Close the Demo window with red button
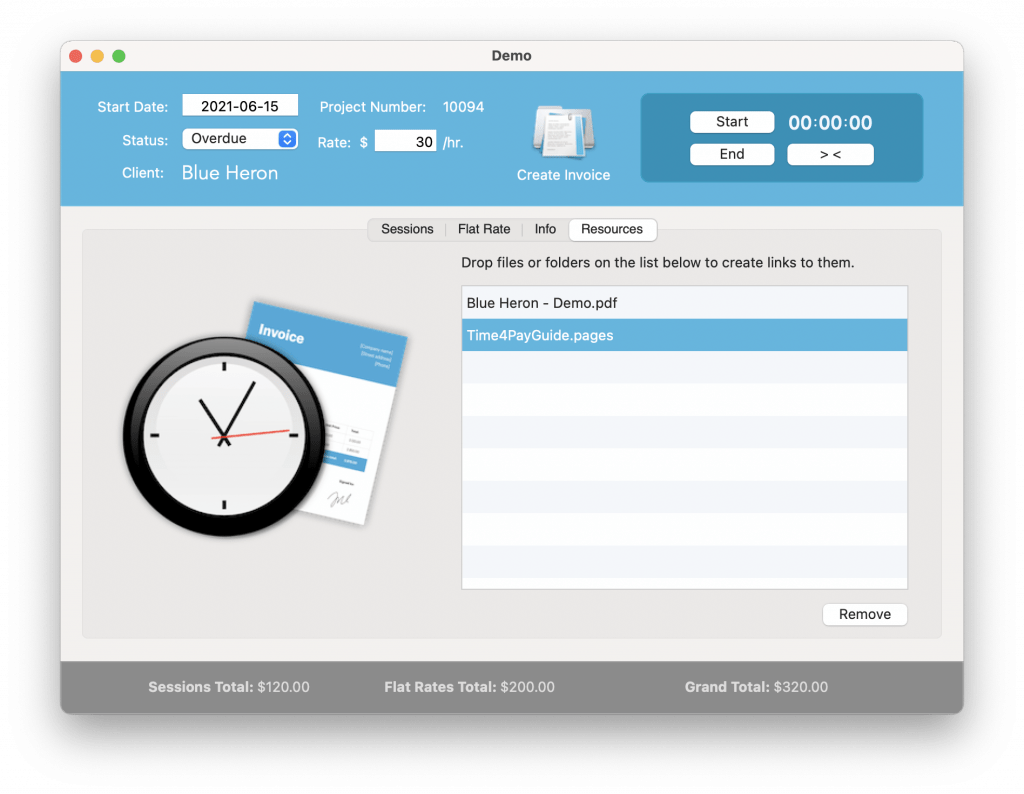1024x794 pixels. (x=76, y=56)
